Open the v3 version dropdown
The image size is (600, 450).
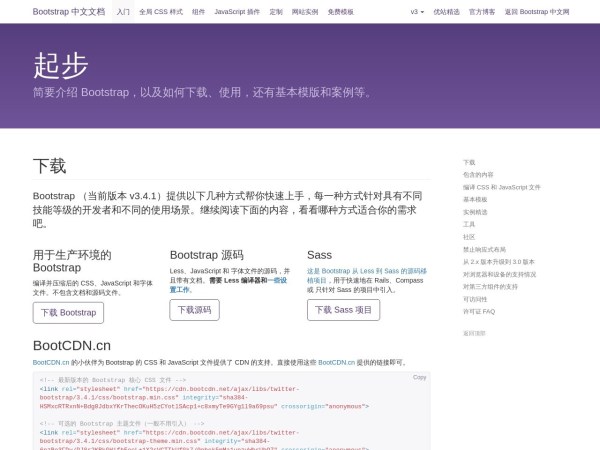coord(415,12)
